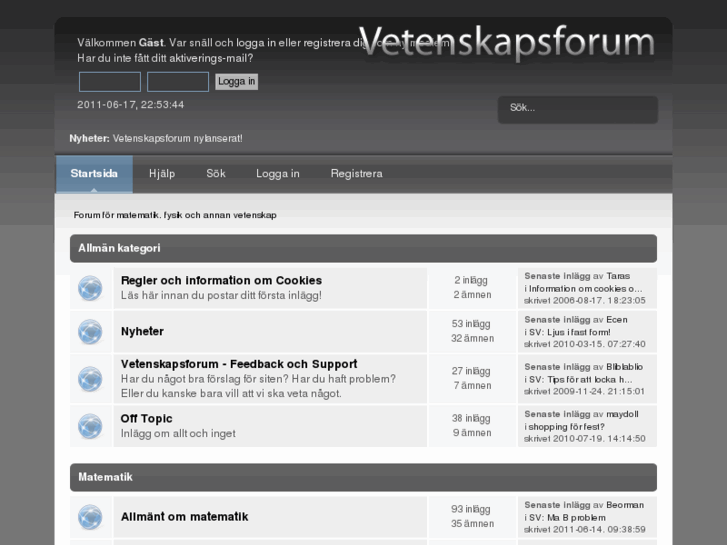Click '27 inlägg' count for Feedback och Support
727x545 pixels.
click(471, 371)
